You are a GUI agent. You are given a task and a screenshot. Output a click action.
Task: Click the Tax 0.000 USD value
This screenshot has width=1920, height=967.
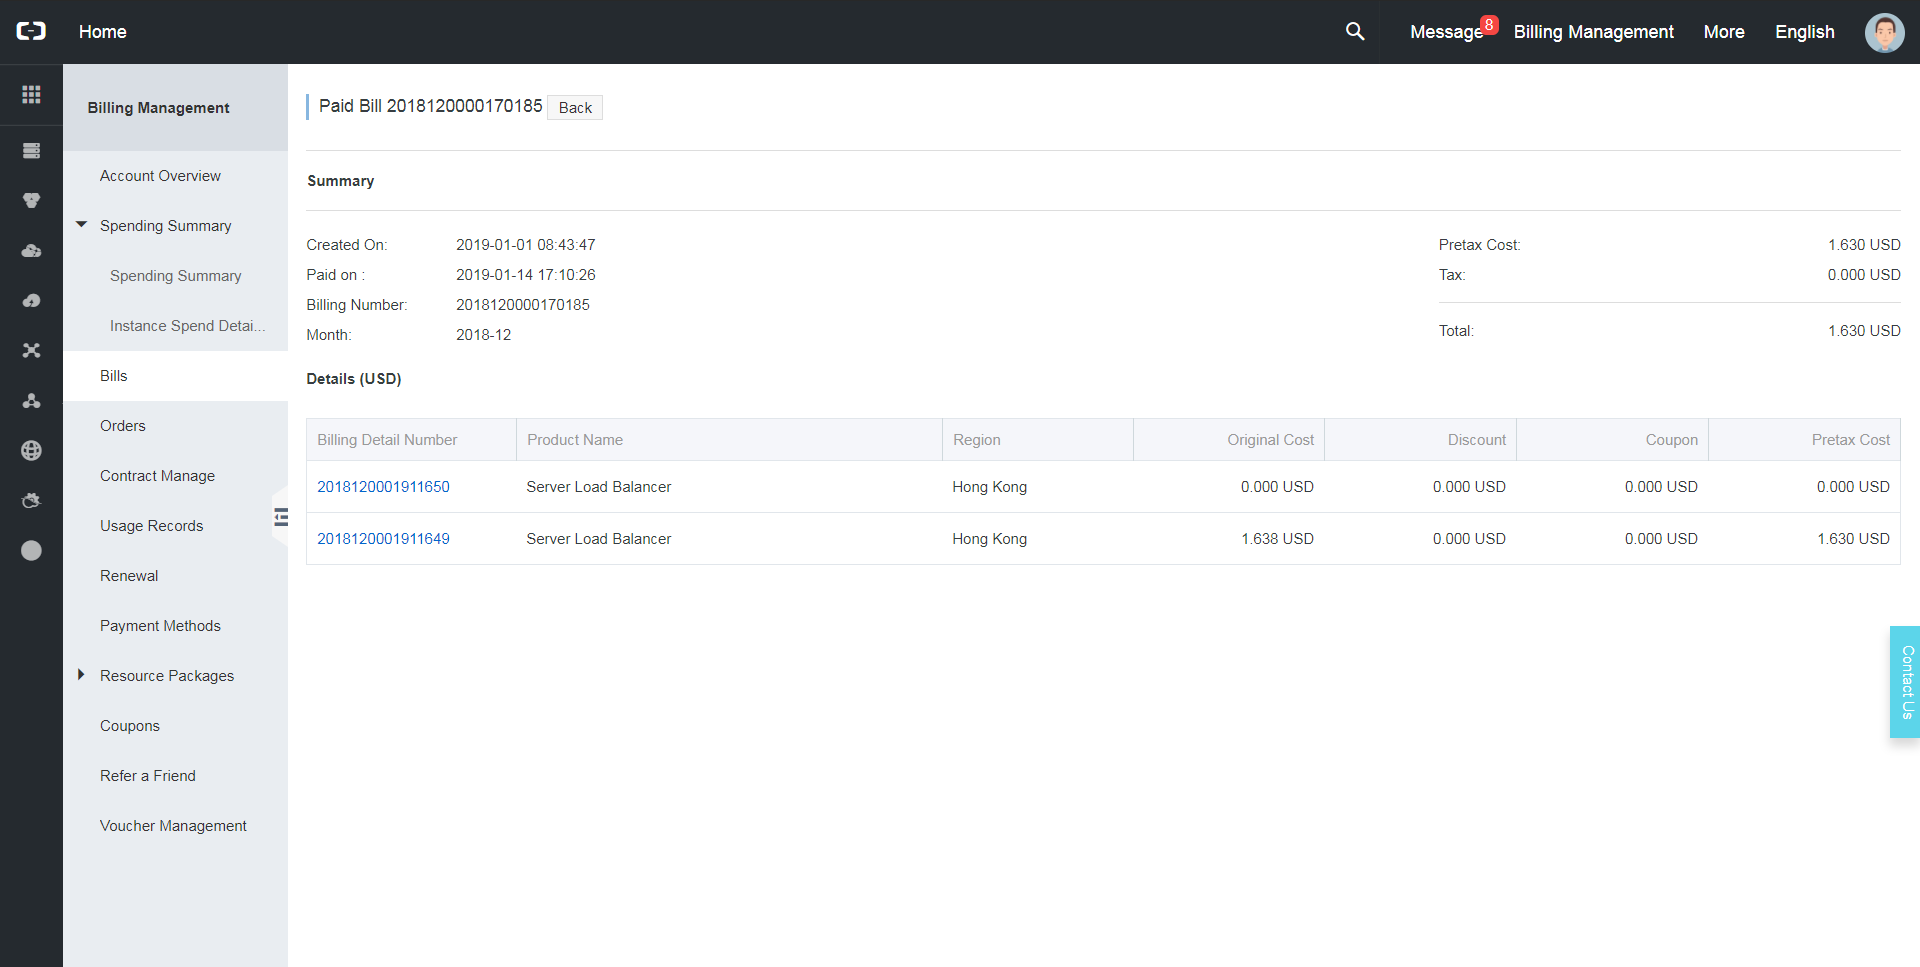pyautogui.click(x=1864, y=275)
